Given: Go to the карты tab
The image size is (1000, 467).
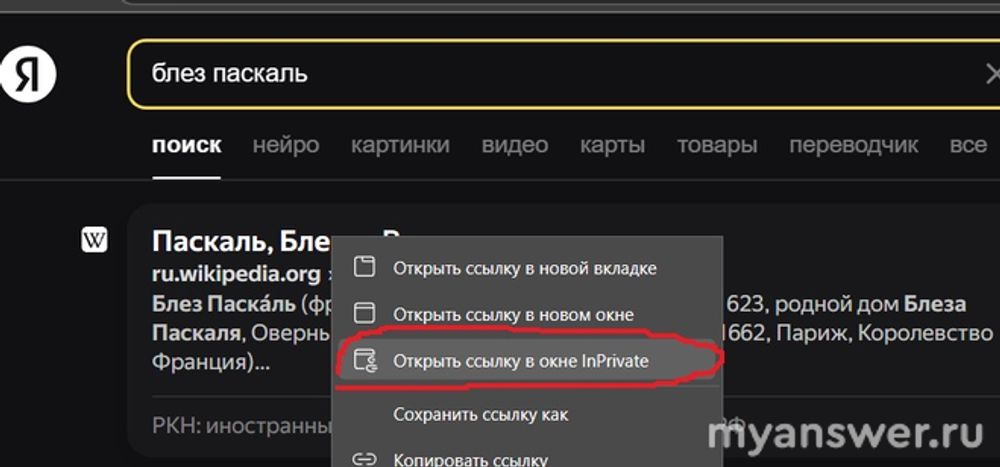Looking at the screenshot, I should tap(612, 145).
